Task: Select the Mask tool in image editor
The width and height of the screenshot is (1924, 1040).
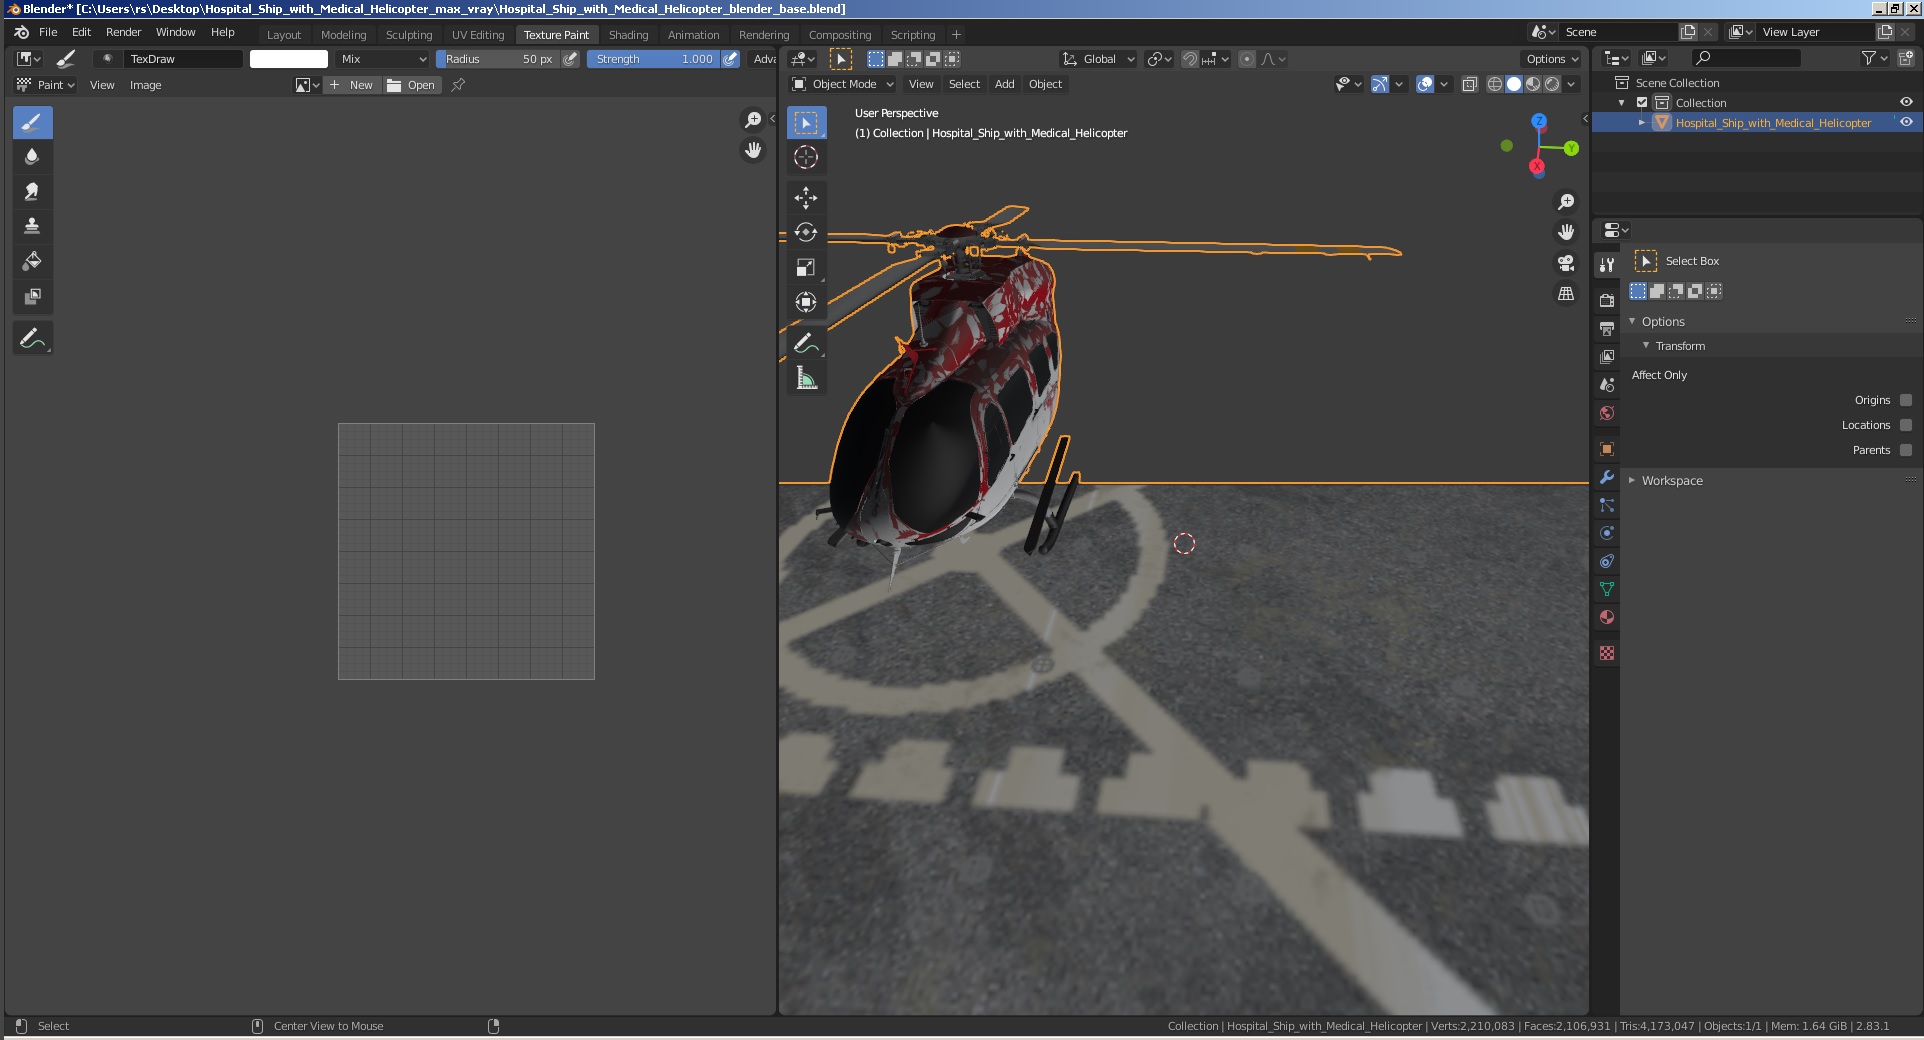Action: click(x=32, y=296)
